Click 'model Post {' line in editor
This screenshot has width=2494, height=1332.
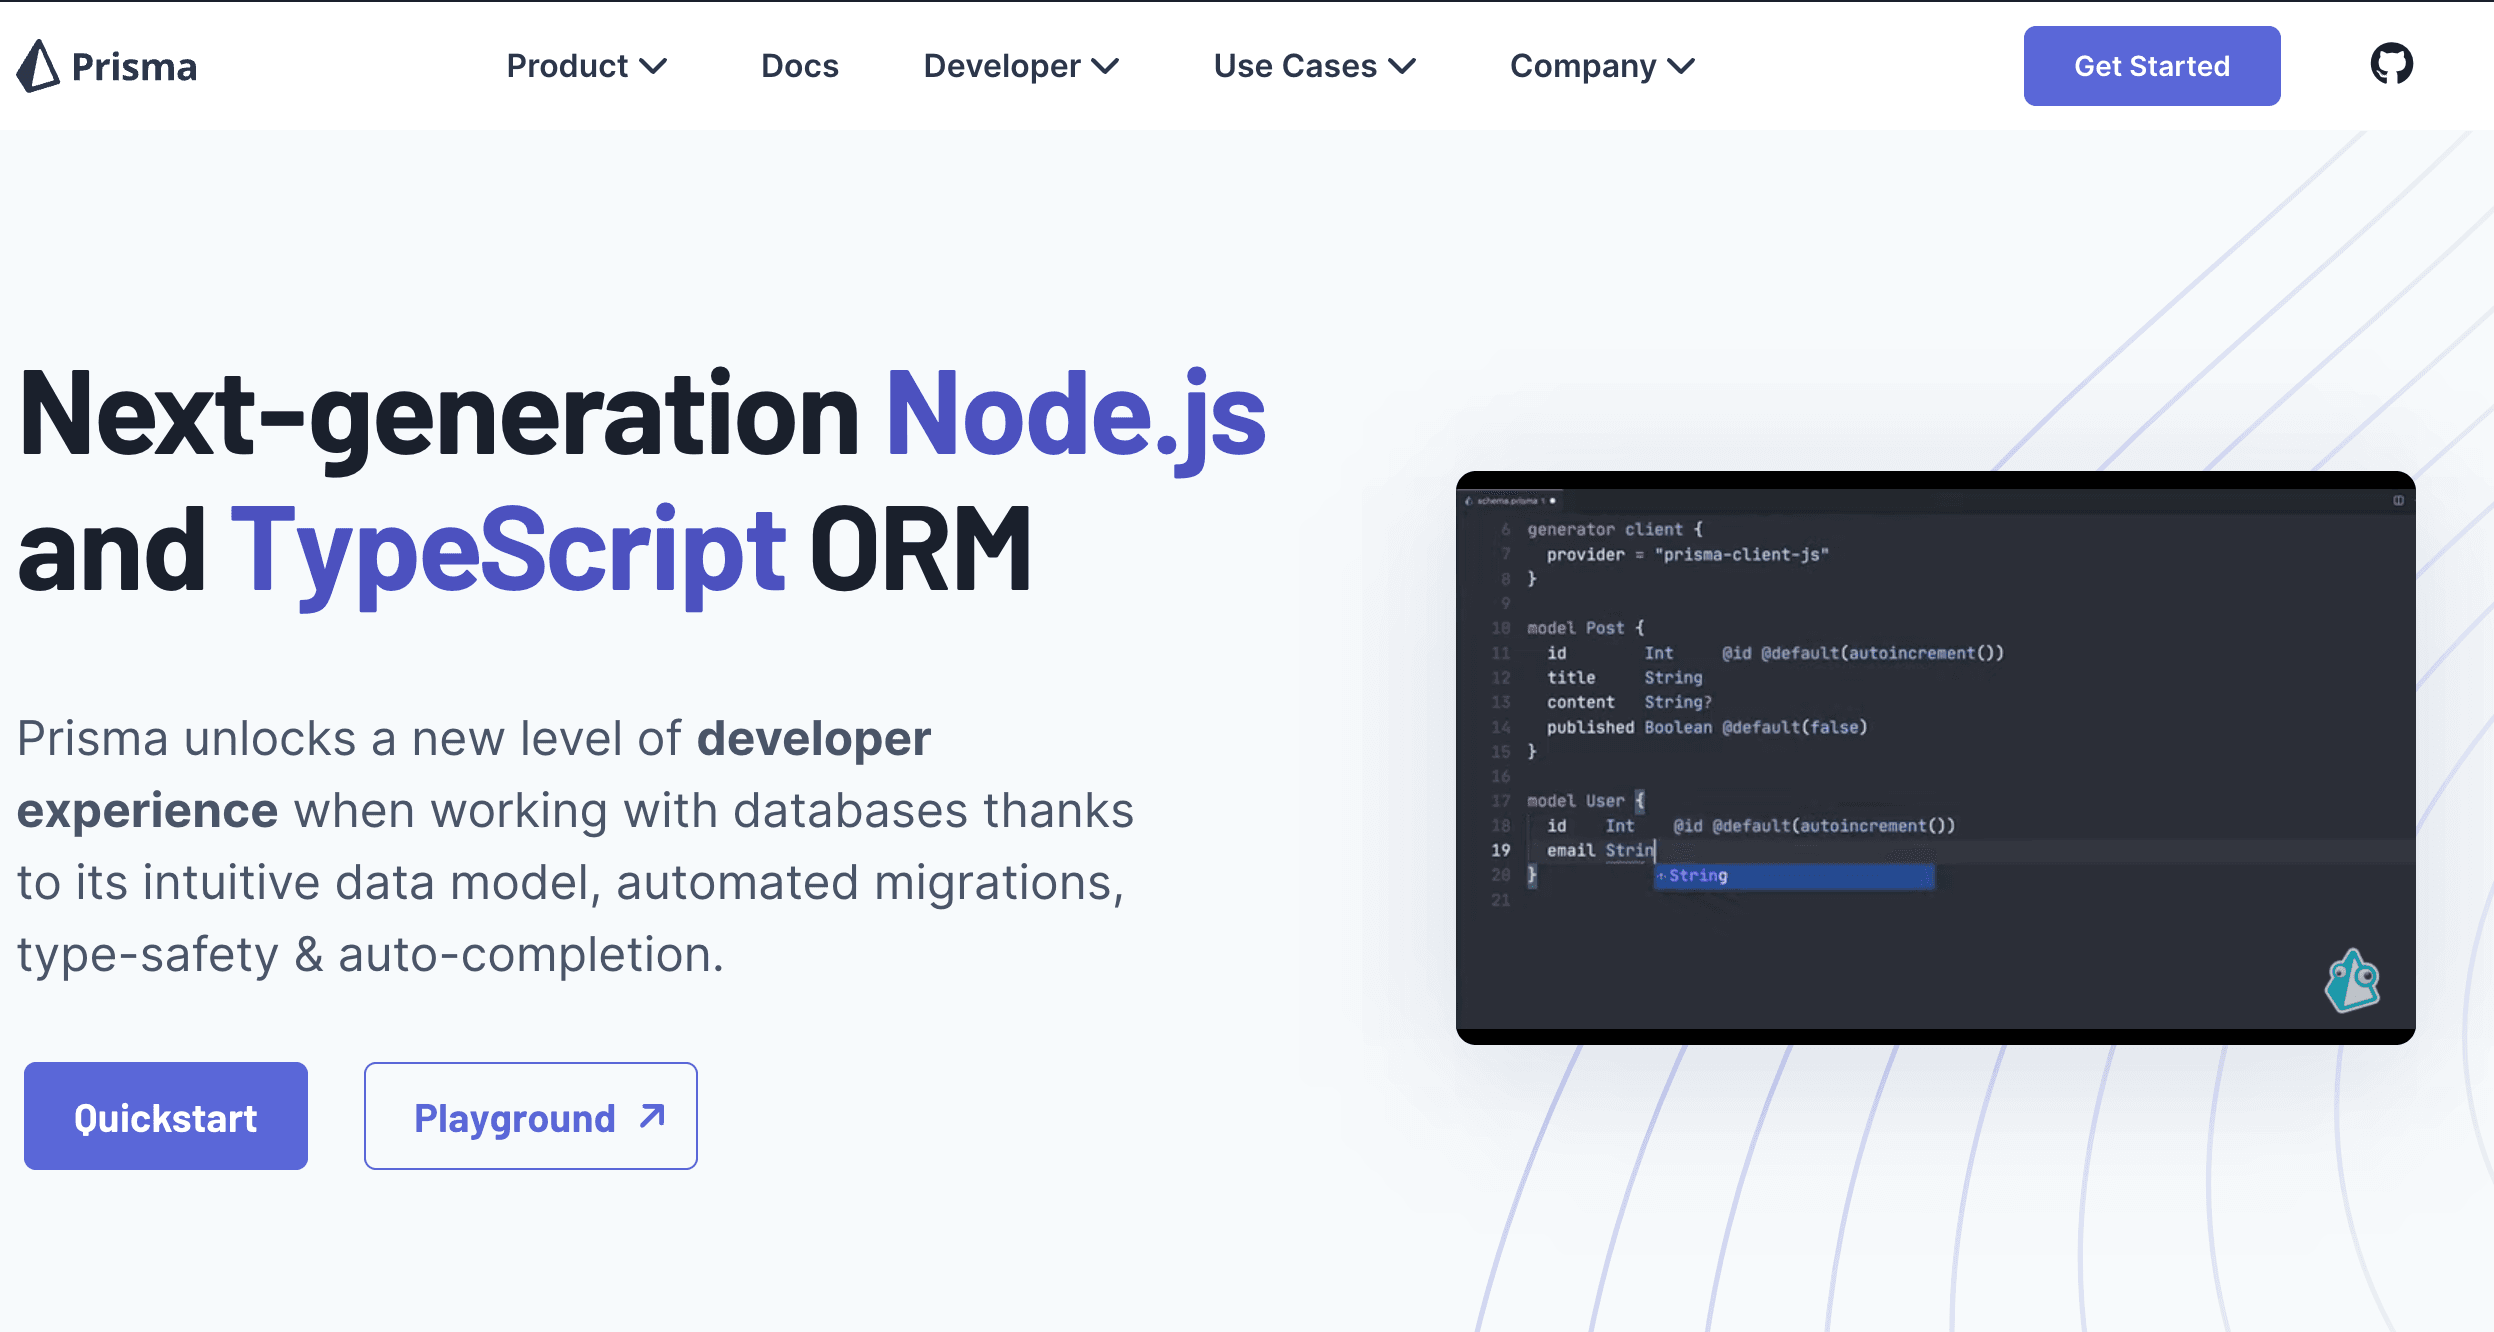click(x=1585, y=628)
